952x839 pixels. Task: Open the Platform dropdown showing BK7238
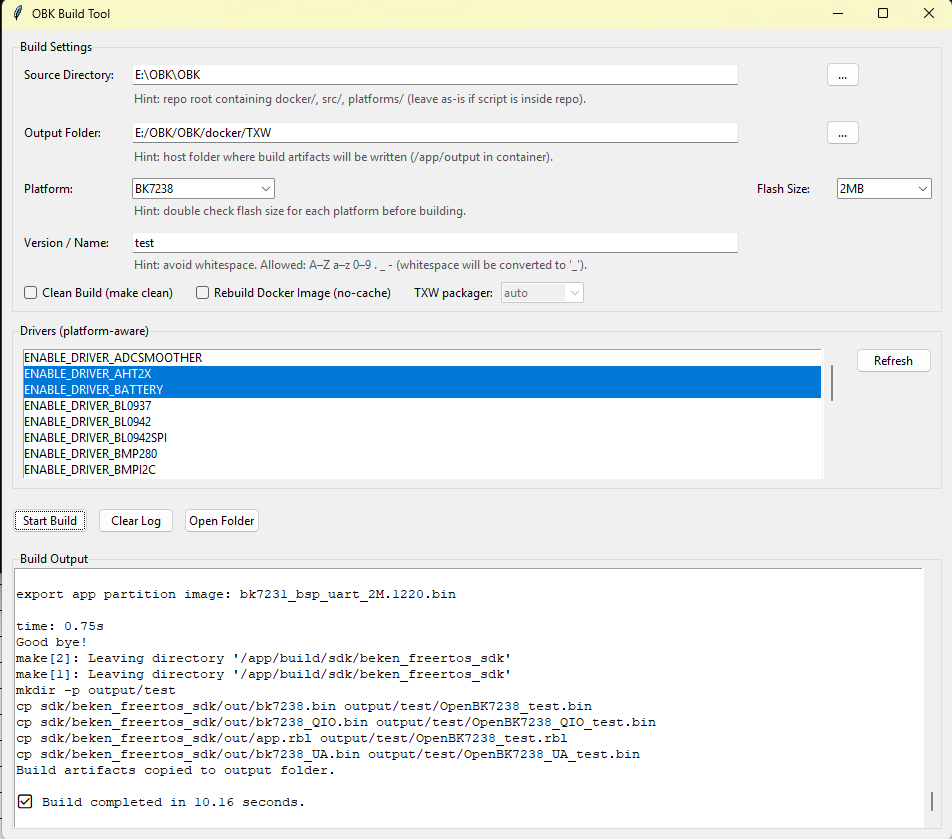pyautogui.click(x=203, y=189)
